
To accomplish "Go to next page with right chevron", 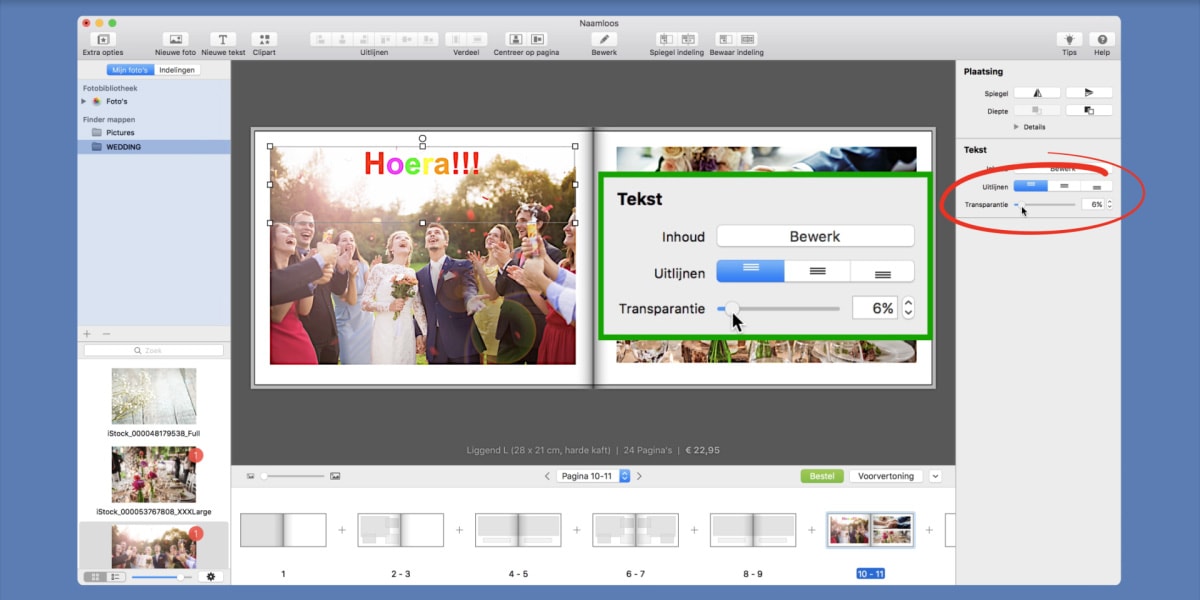I will pyautogui.click(x=640, y=476).
